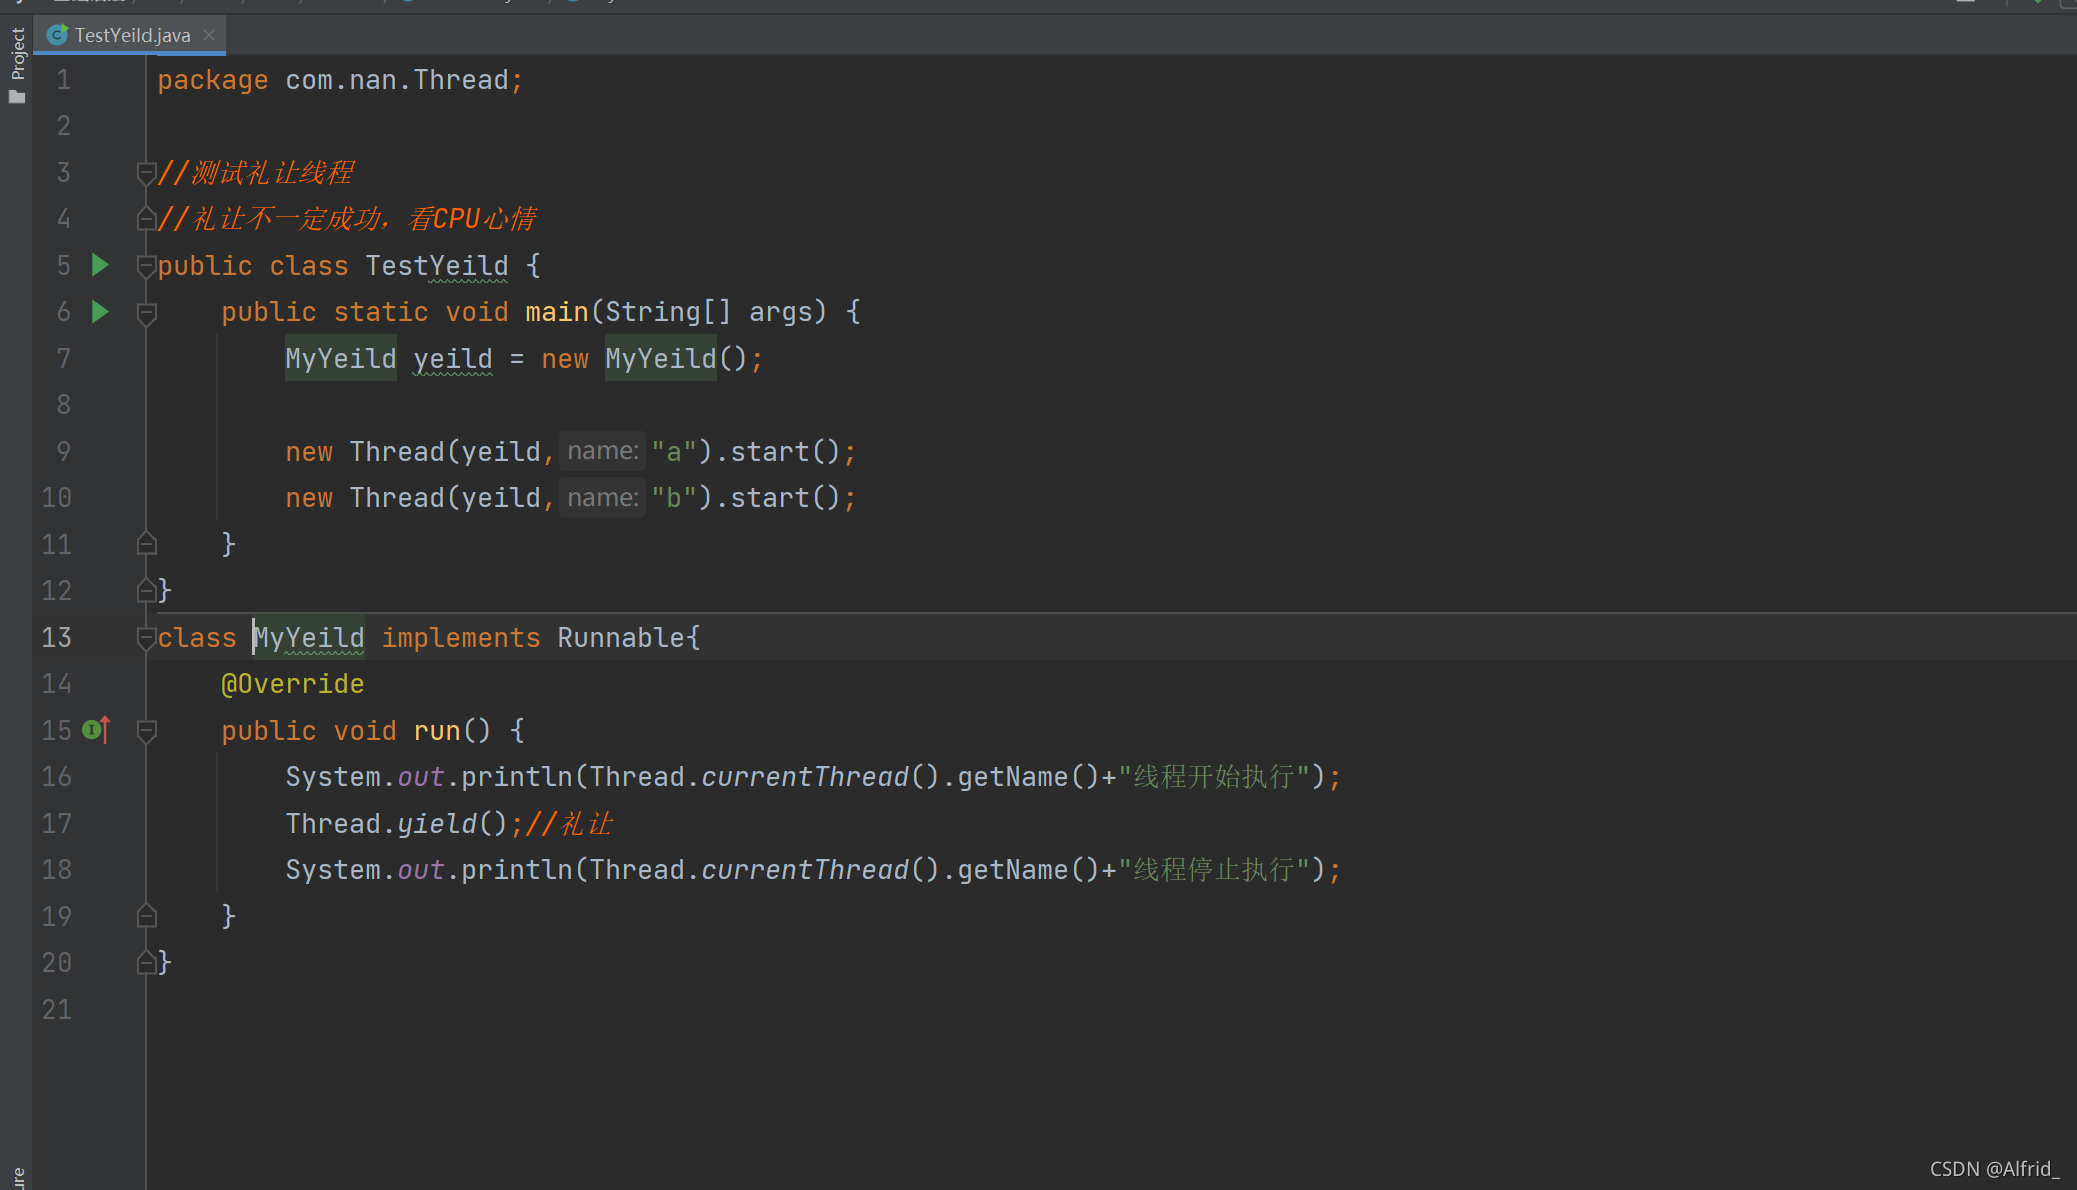Click MyYeild() constructor call on line 7
2077x1190 pixels.
point(677,359)
